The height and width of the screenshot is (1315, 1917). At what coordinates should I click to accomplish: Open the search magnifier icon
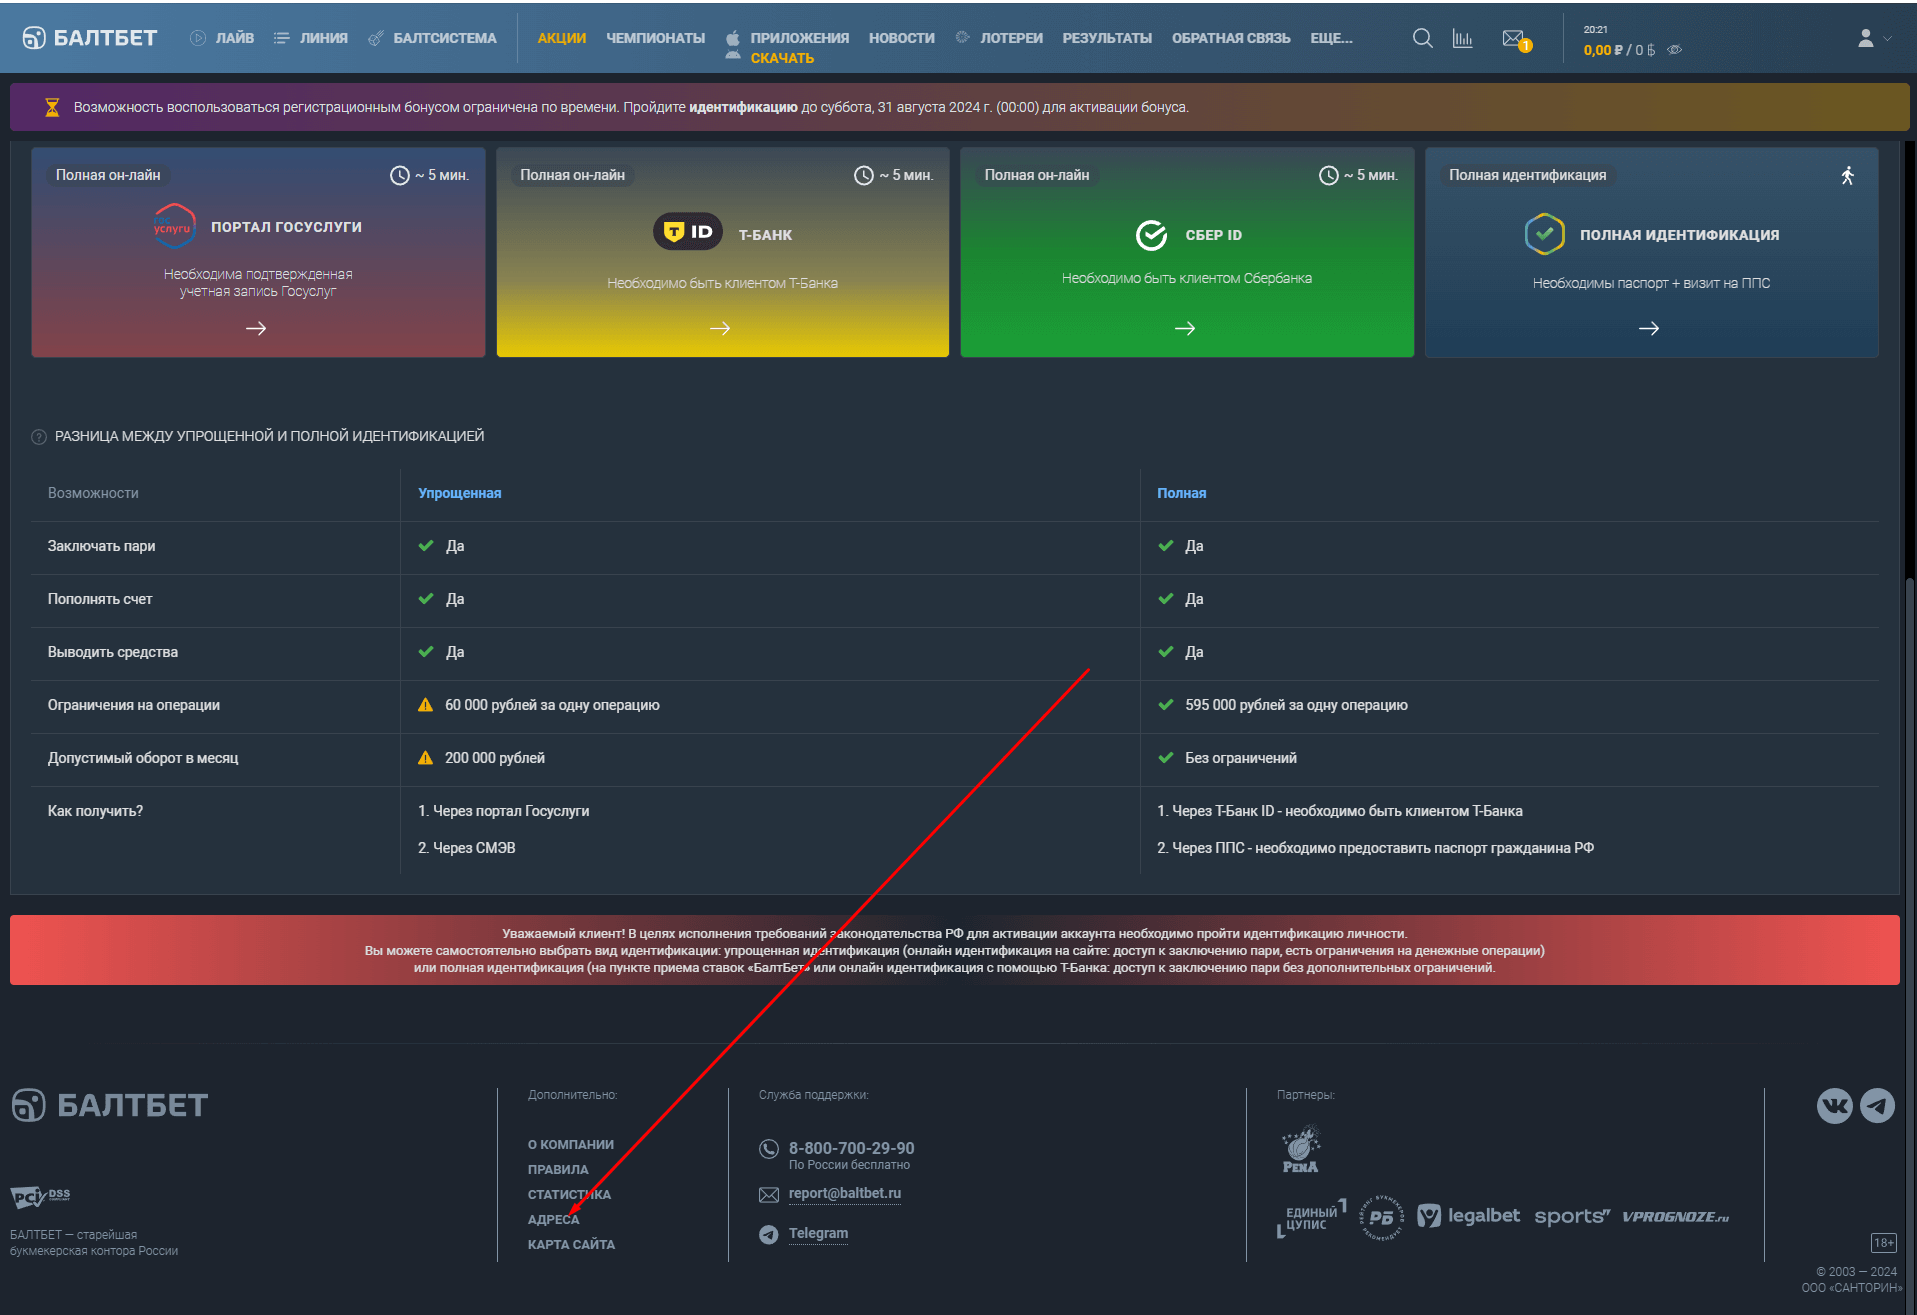[1422, 38]
